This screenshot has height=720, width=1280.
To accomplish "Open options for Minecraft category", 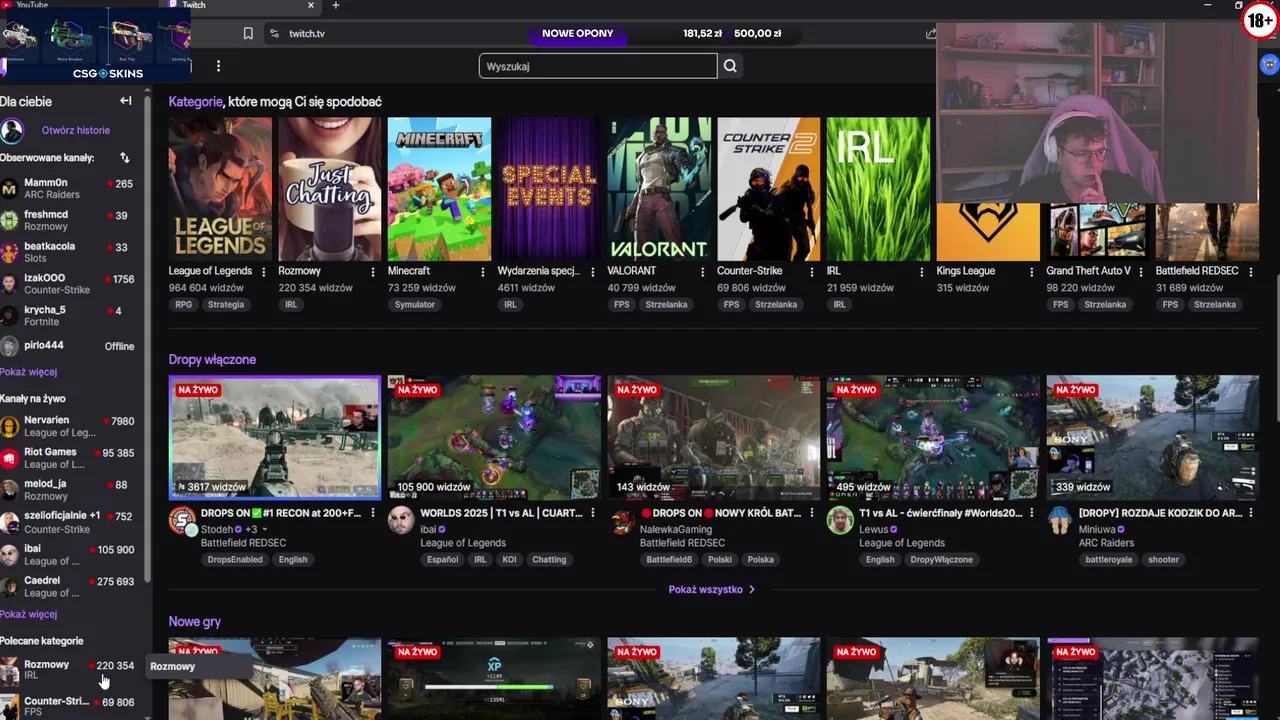I will coord(483,271).
